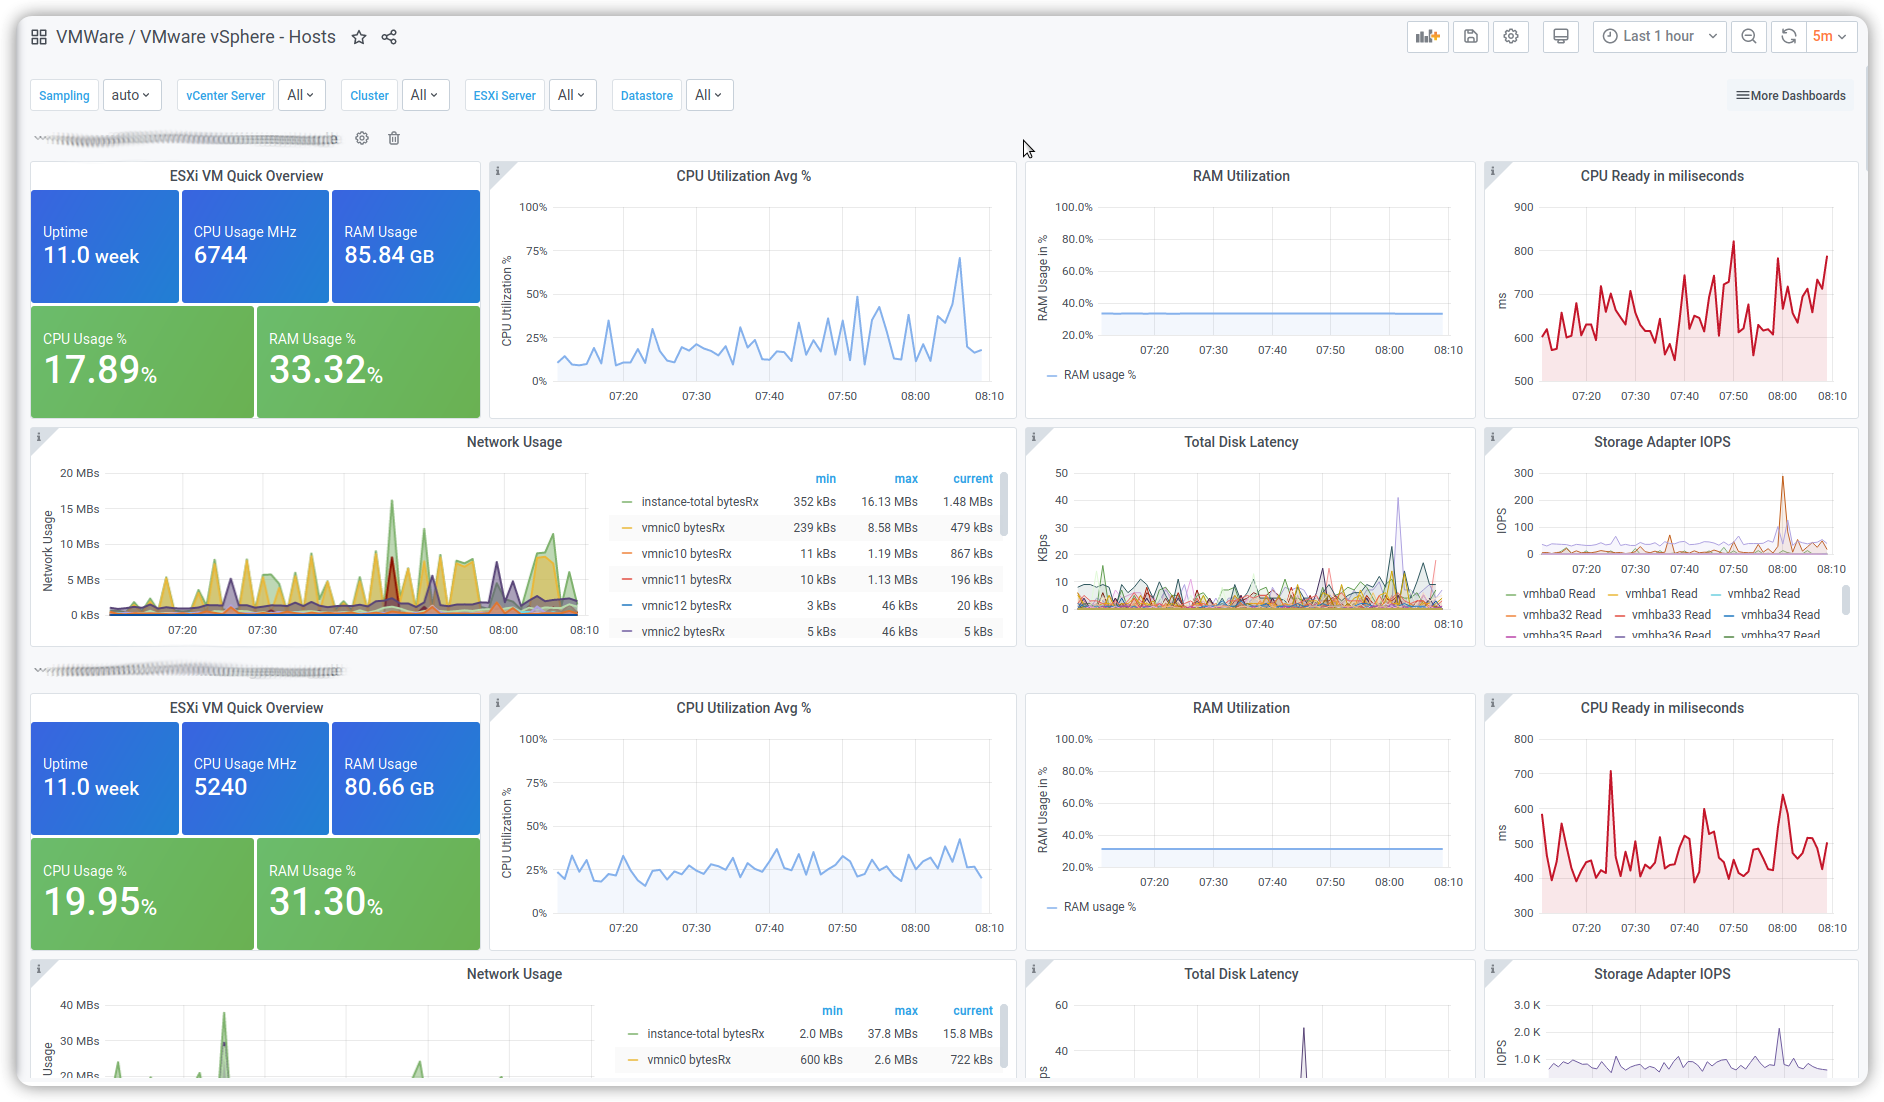Change color of vmhba1 Read series swatch
Viewport: 1884px width, 1102px height.
[1613, 594]
